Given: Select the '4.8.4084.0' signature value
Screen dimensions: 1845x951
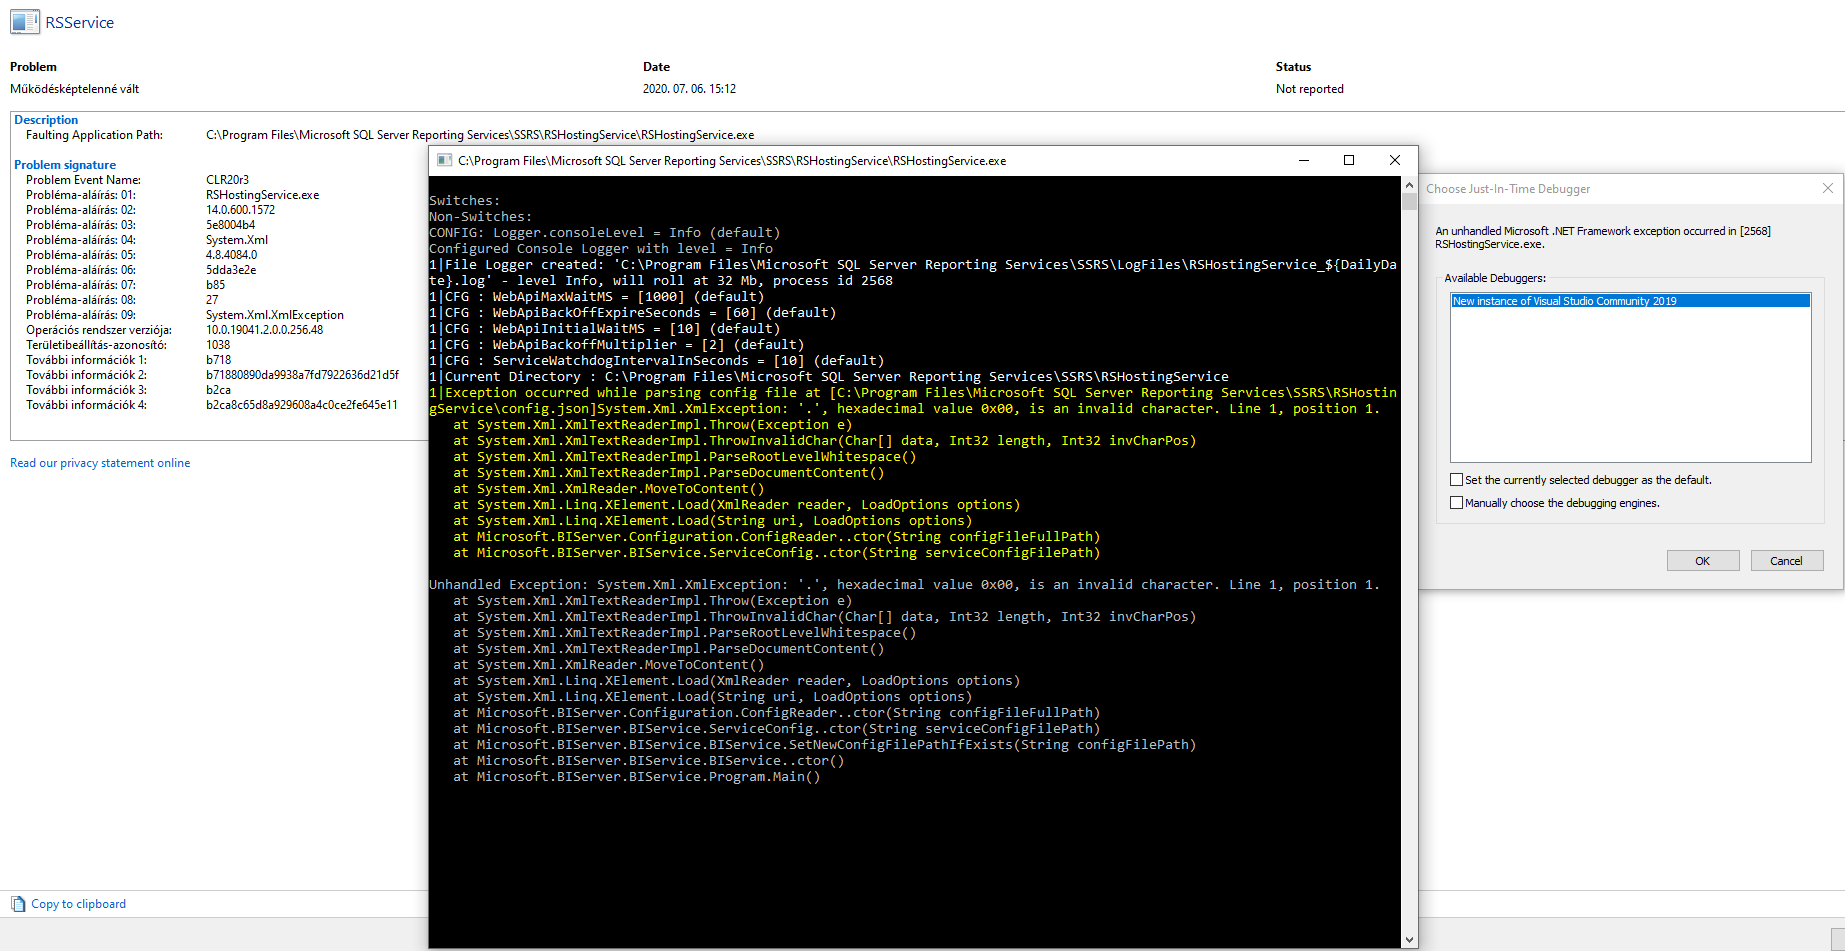Looking at the screenshot, I should 231,255.
